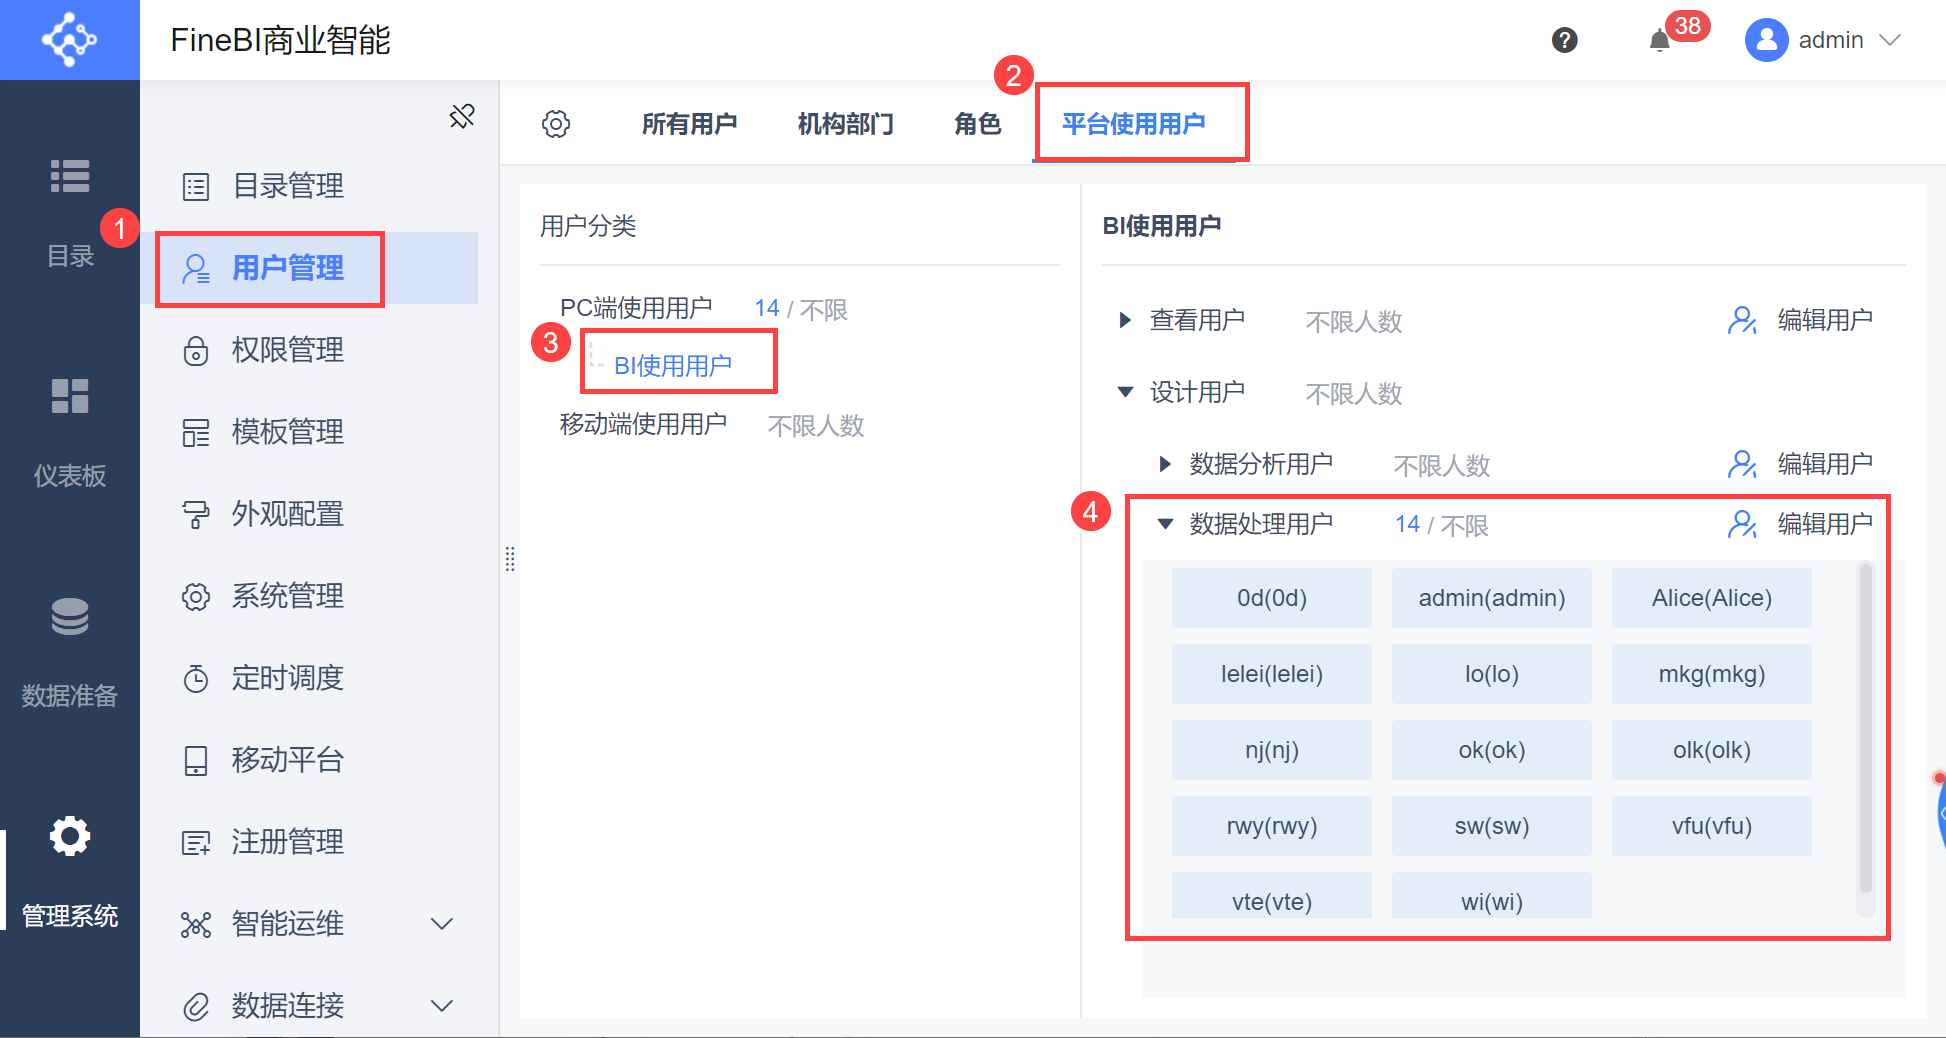This screenshot has height=1038, width=1946.
Task: Open the 目录 section in sidebar
Action: [70, 213]
